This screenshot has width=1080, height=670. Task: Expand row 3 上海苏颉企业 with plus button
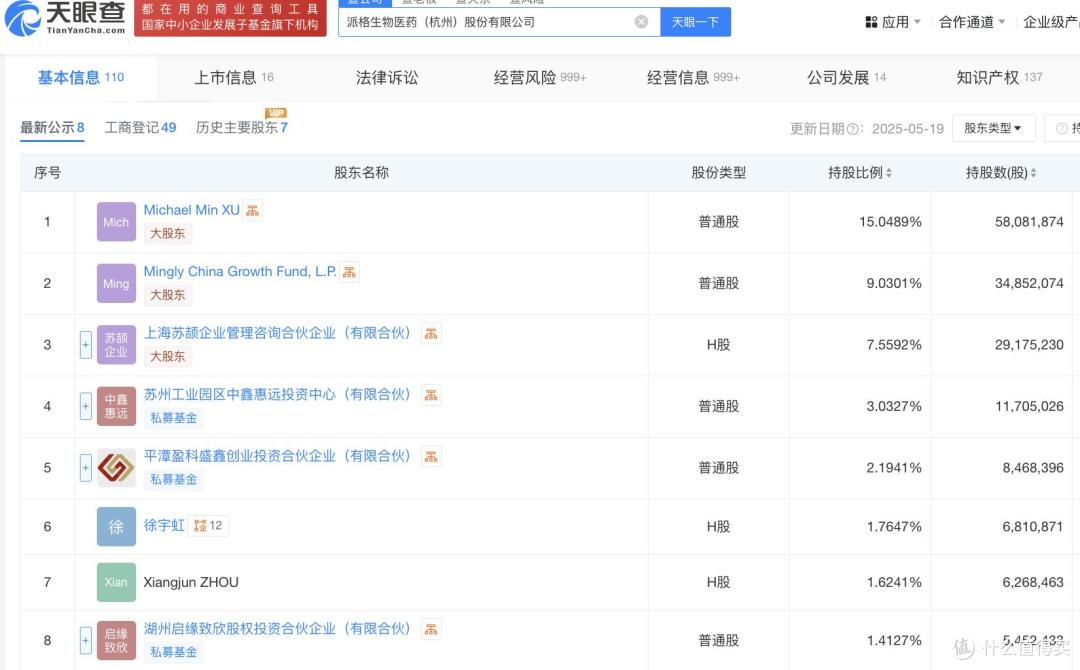tap(85, 345)
